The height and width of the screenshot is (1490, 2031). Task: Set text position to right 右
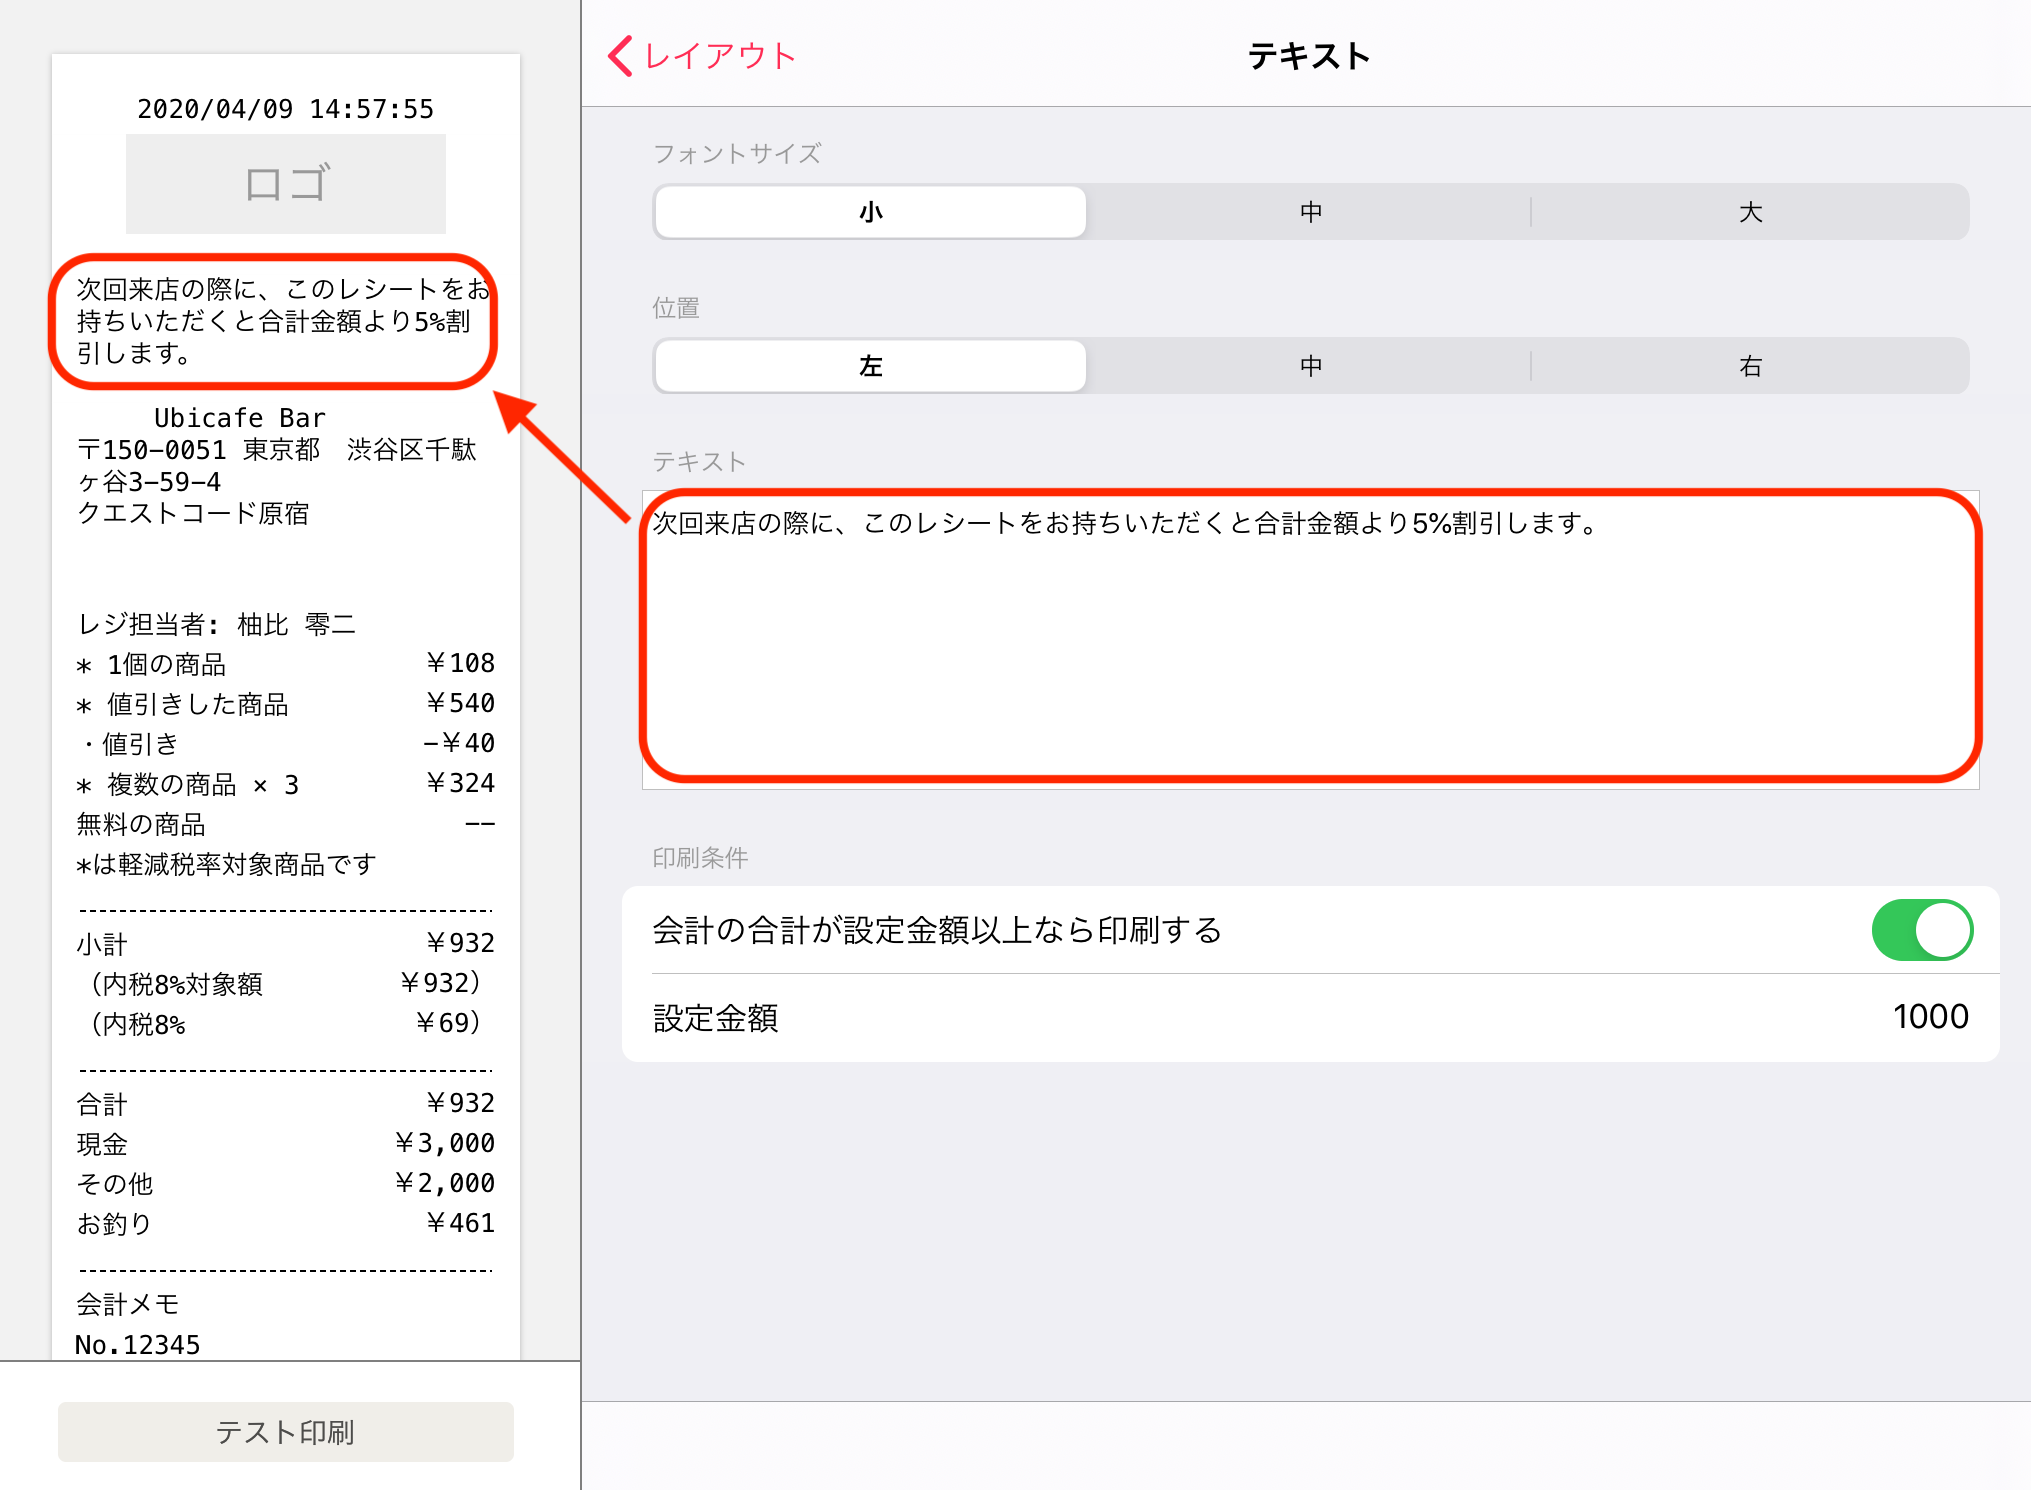[1750, 366]
